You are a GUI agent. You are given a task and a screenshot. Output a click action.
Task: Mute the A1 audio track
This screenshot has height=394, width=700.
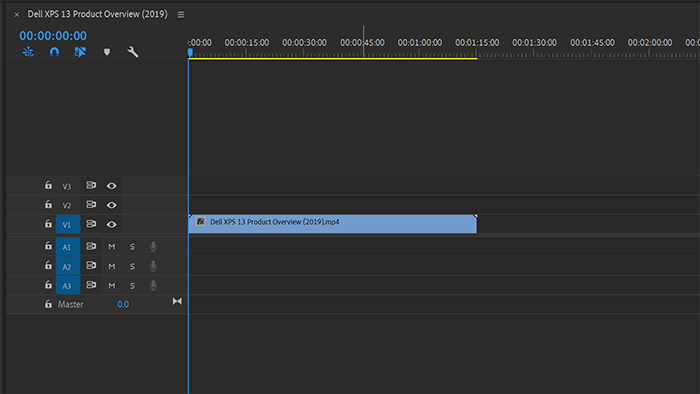pos(112,247)
